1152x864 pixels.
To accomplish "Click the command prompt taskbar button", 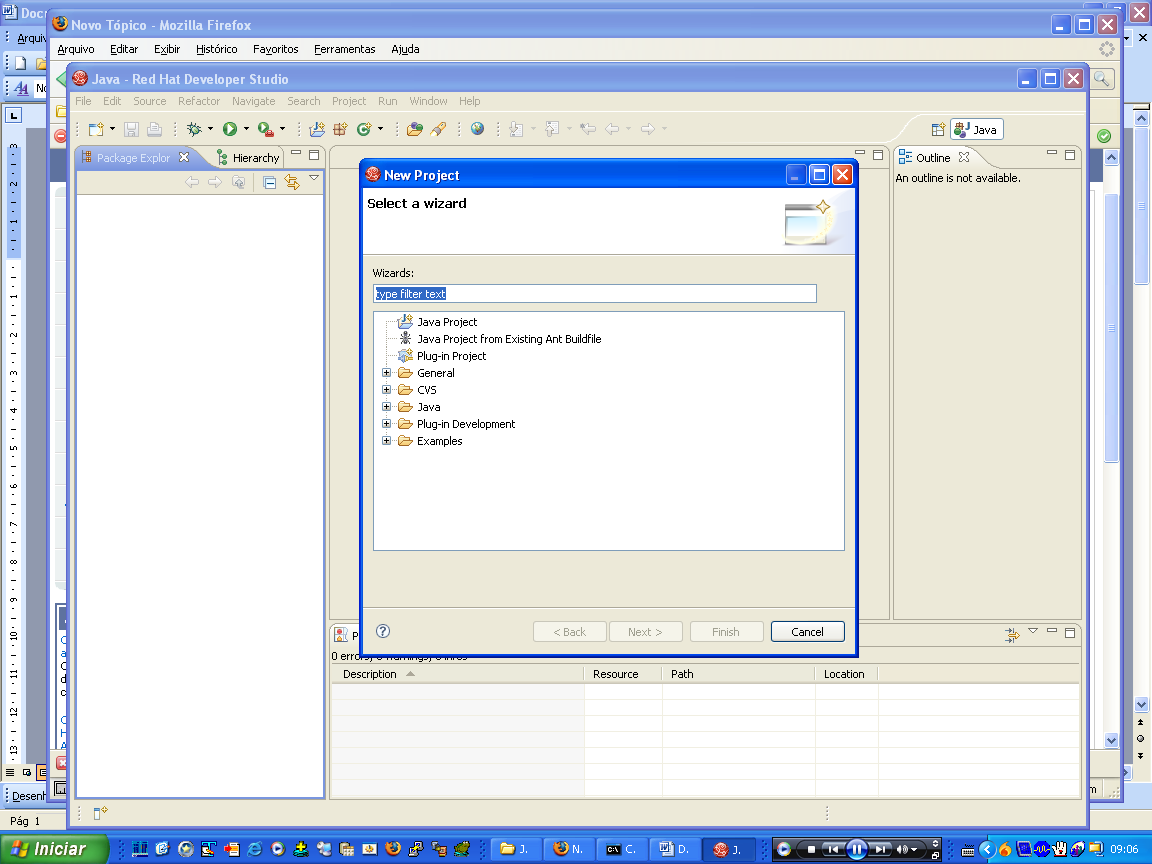I will tap(622, 849).
